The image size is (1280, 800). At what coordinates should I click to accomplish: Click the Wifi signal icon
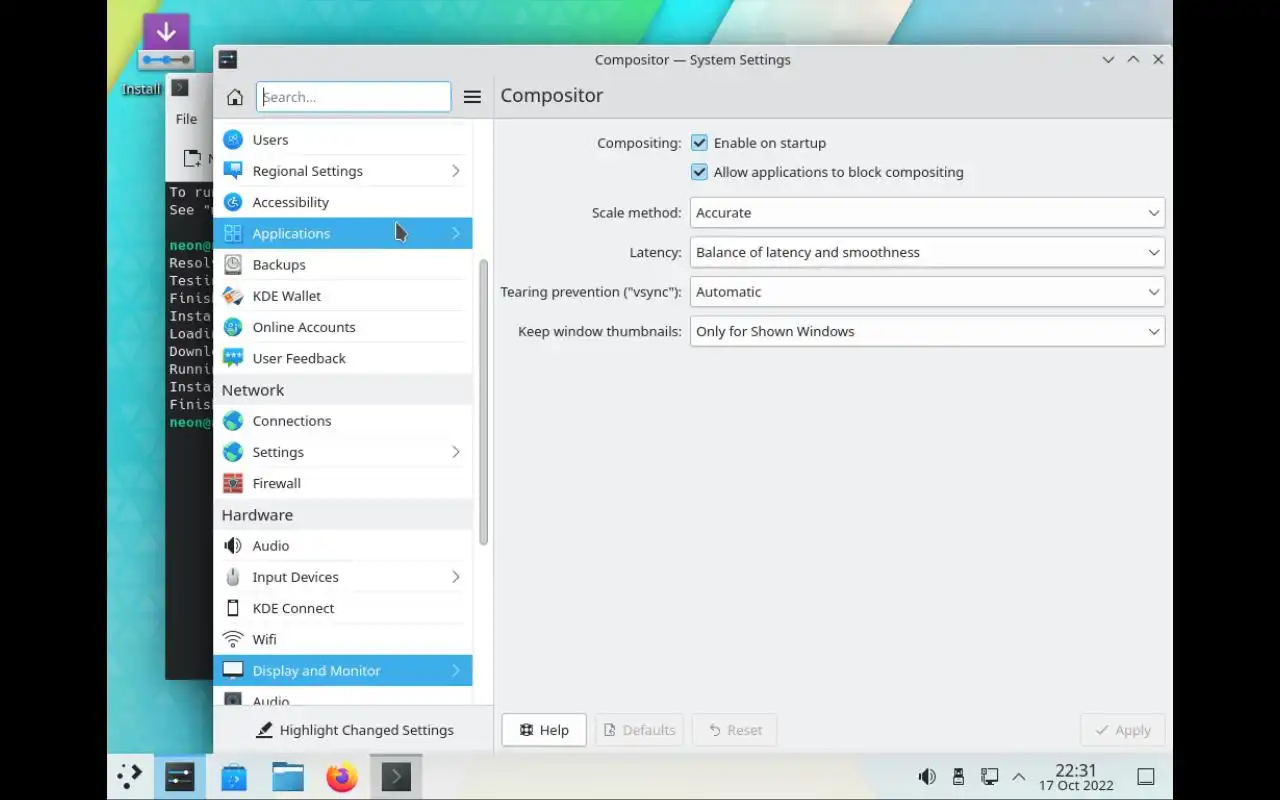coord(233,639)
